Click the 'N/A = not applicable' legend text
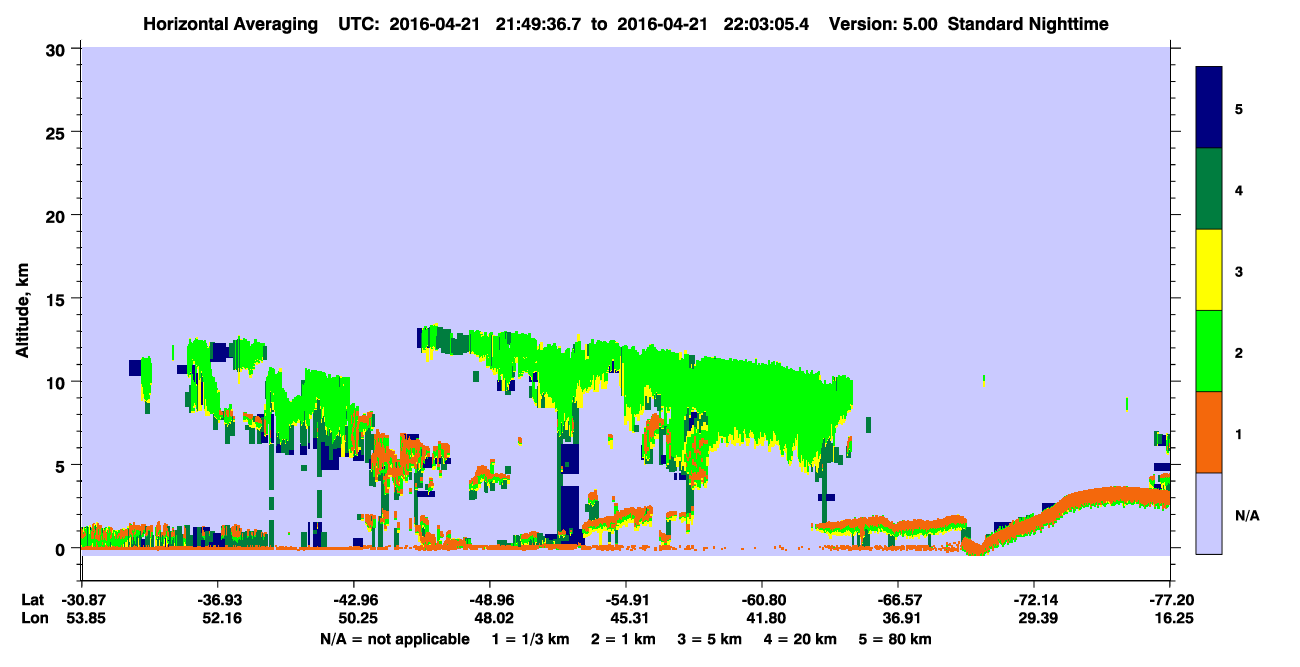Viewport: 1300px width, 667px height. (395, 639)
